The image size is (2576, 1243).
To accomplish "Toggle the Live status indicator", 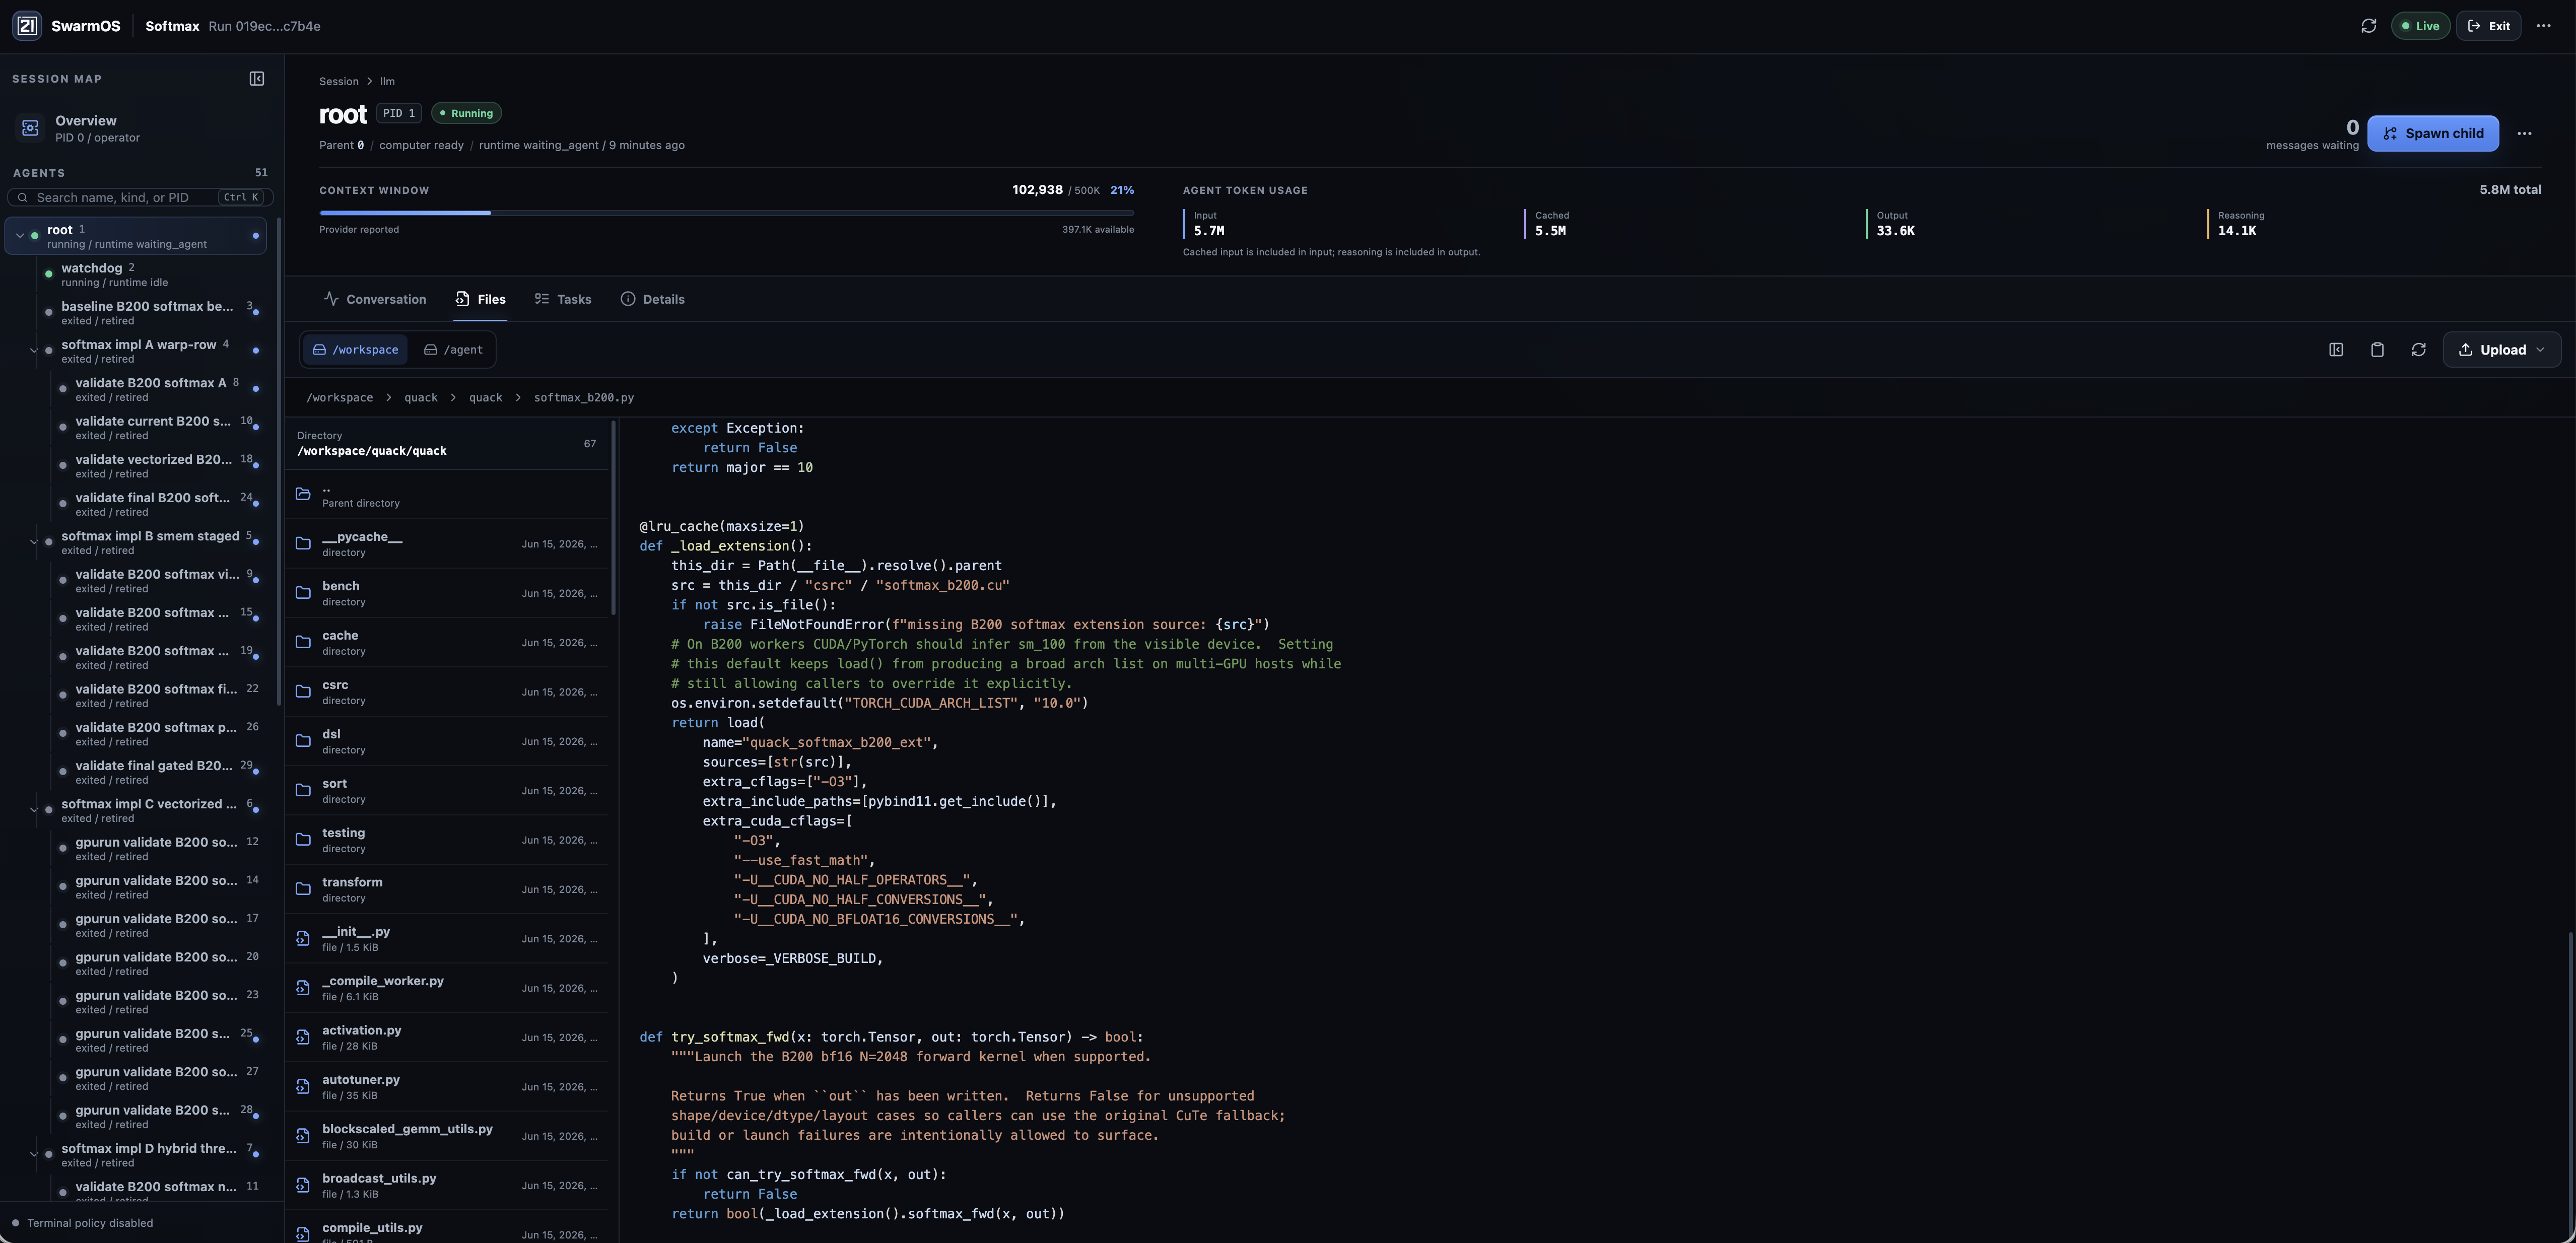I will 2420,26.
